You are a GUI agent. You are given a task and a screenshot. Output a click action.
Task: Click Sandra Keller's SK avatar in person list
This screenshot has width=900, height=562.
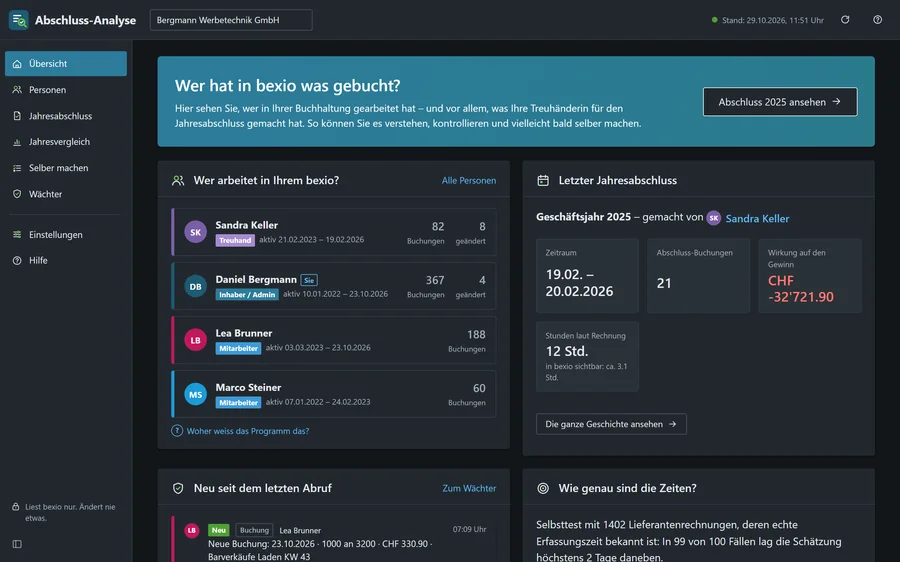click(195, 232)
